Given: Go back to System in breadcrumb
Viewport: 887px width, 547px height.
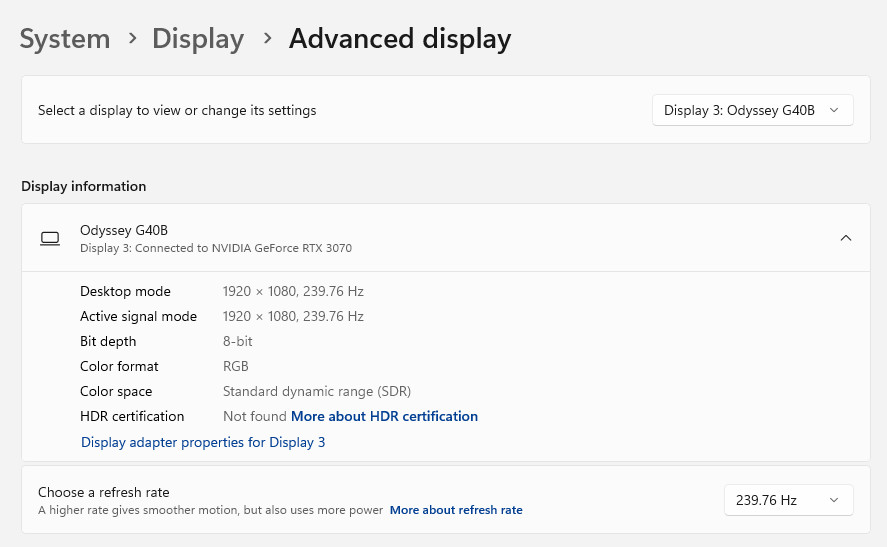Looking at the screenshot, I should click(65, 39).
